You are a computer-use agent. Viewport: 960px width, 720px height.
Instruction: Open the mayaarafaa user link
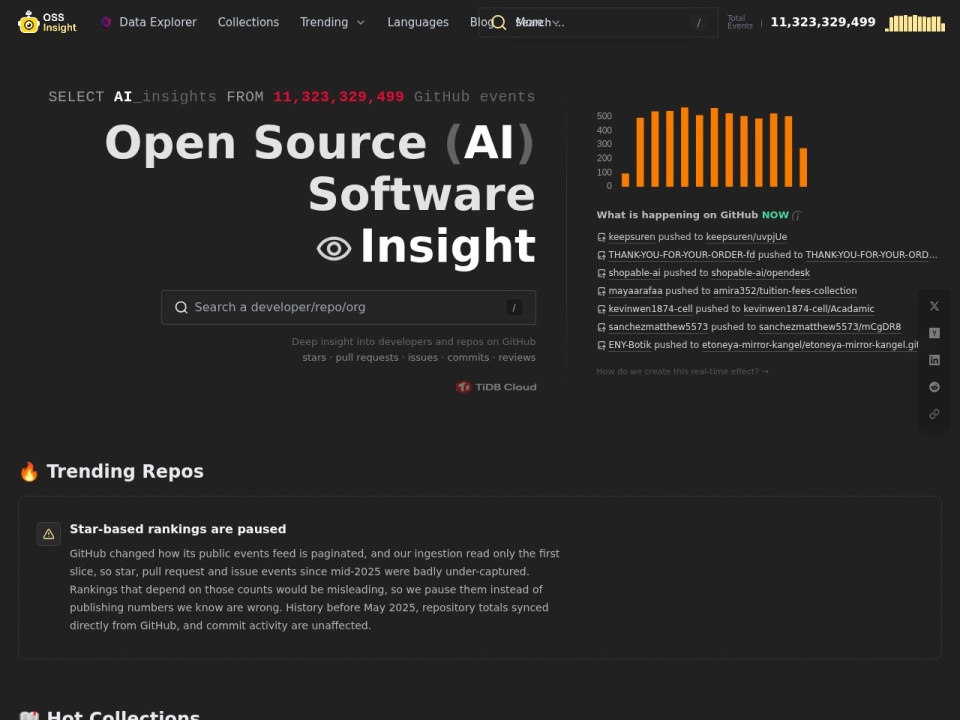635,291
